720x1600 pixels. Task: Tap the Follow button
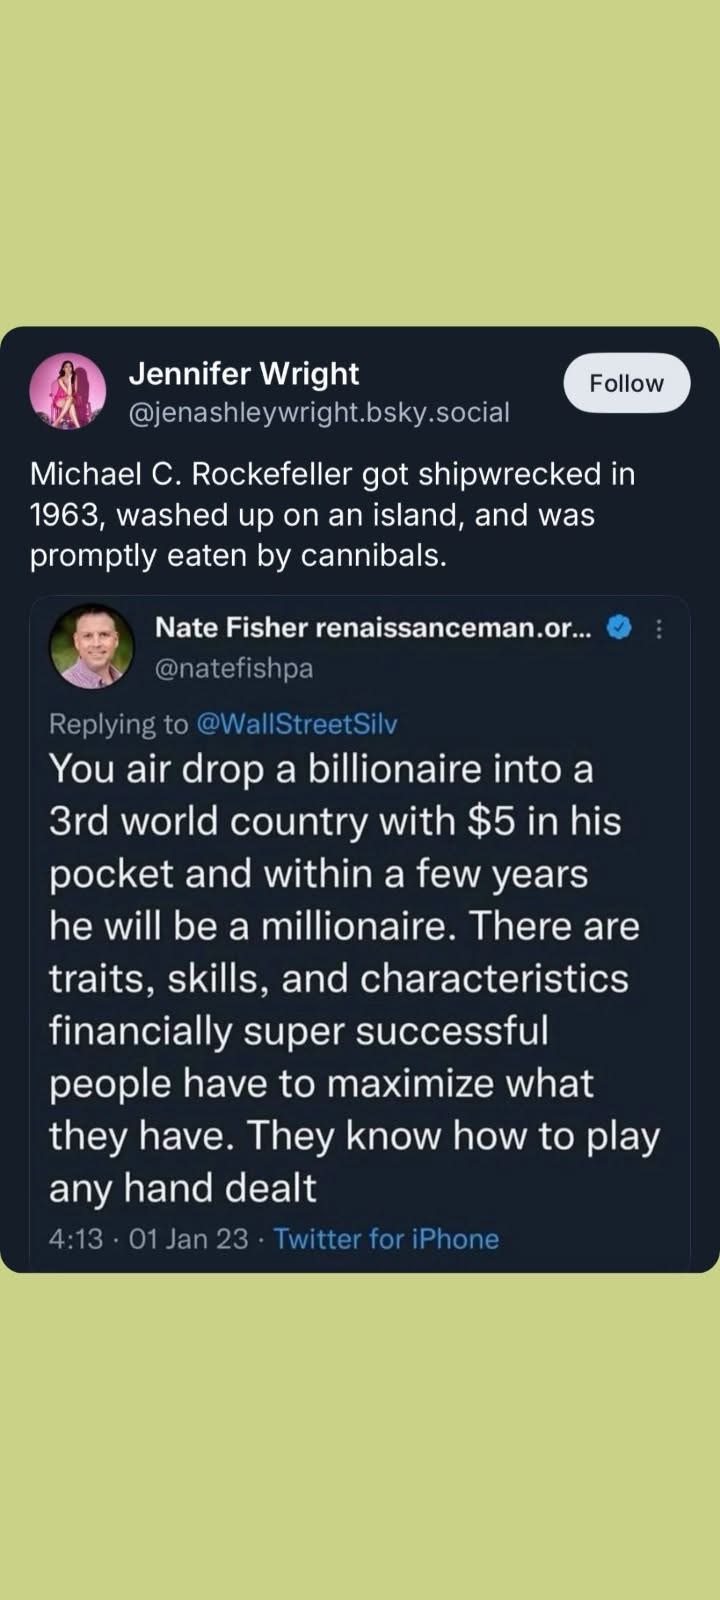click(x=626, y=383)
